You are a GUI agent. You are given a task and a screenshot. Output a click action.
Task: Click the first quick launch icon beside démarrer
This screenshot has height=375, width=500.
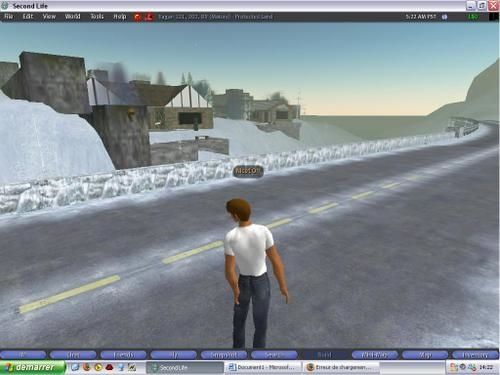point(75,367)
